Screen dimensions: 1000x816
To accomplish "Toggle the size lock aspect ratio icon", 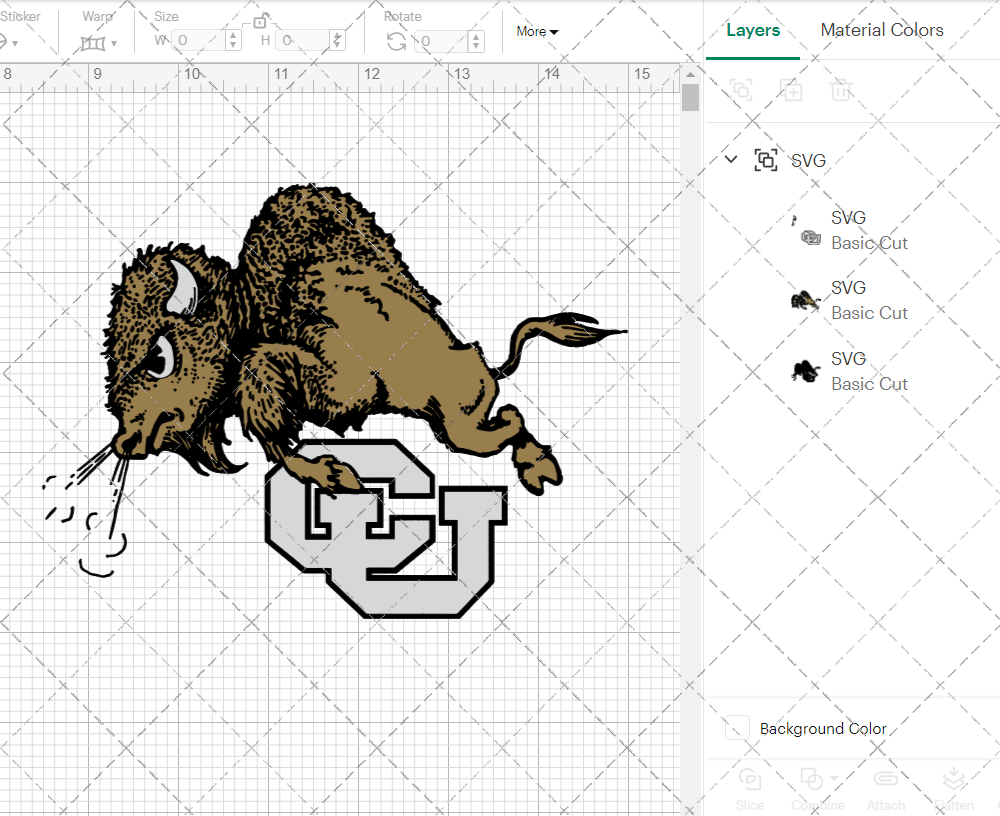I will pyautogui.click(x=260, y=21).
